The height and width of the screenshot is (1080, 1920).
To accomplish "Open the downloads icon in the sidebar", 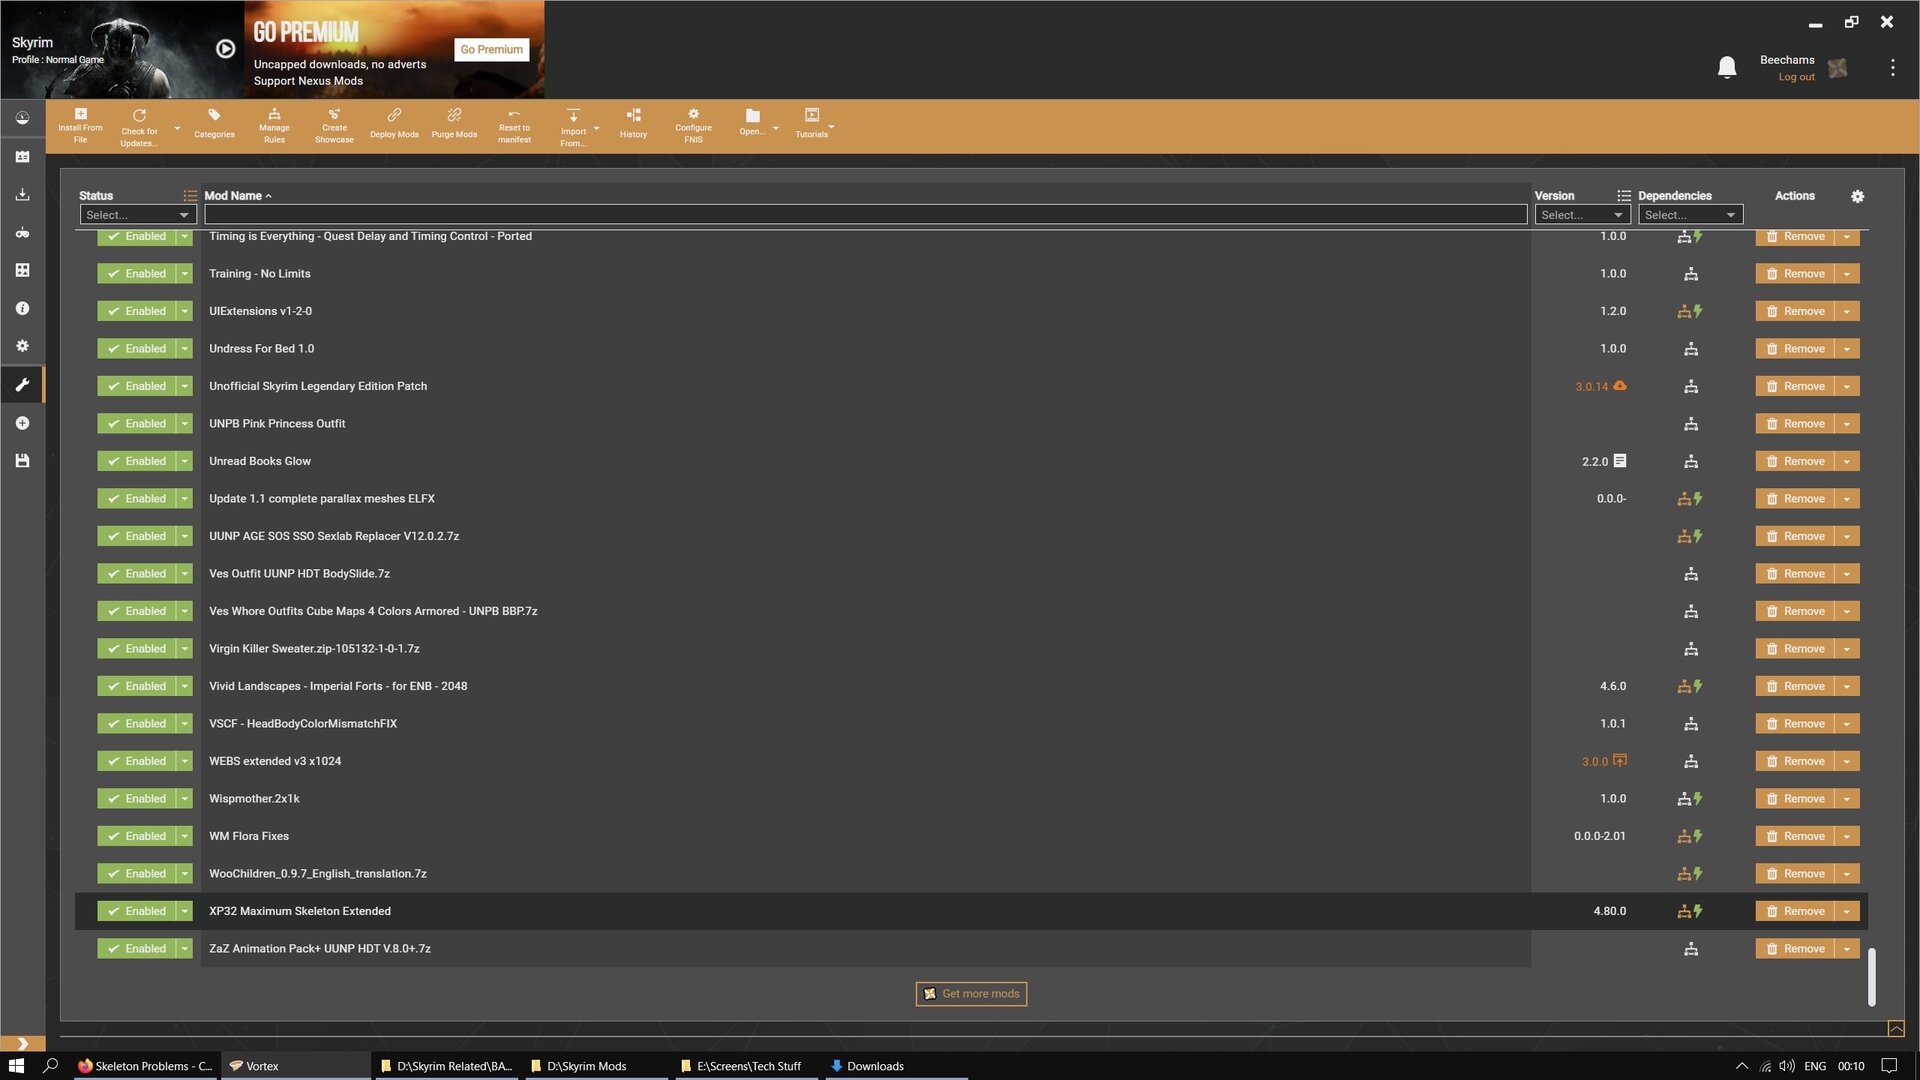I will pos(22,195).
